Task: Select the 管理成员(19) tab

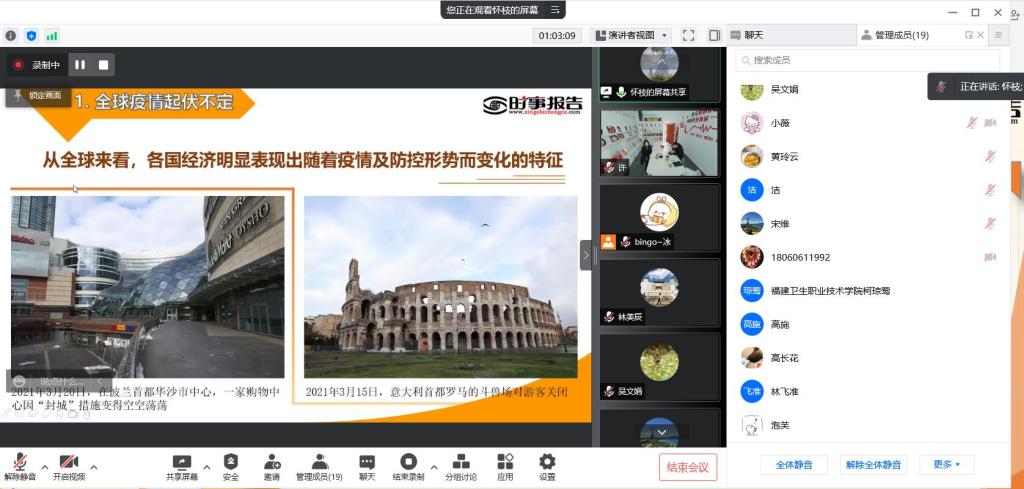Action: (x=900, y=35)
